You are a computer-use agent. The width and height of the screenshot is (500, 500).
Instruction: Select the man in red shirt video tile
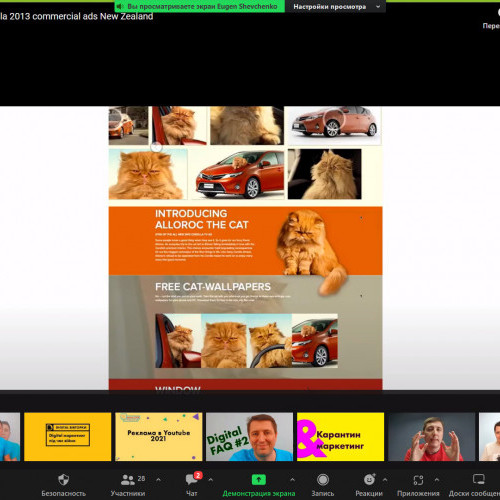pos(432,437)
